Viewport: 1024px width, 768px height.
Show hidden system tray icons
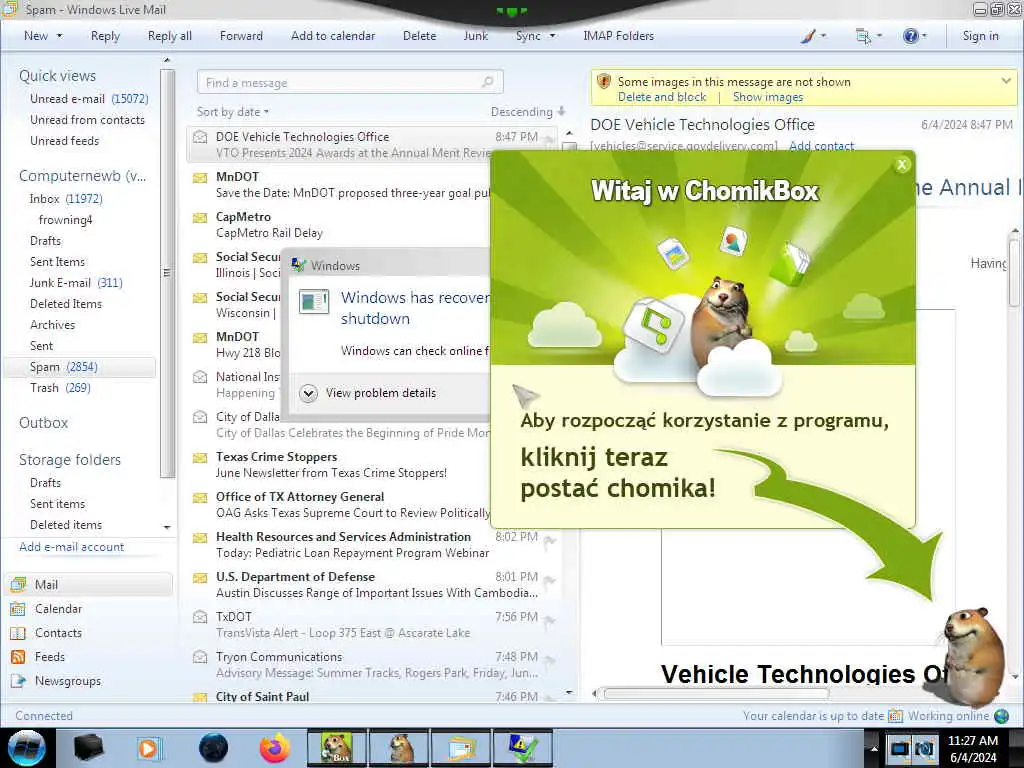(874, 748)
